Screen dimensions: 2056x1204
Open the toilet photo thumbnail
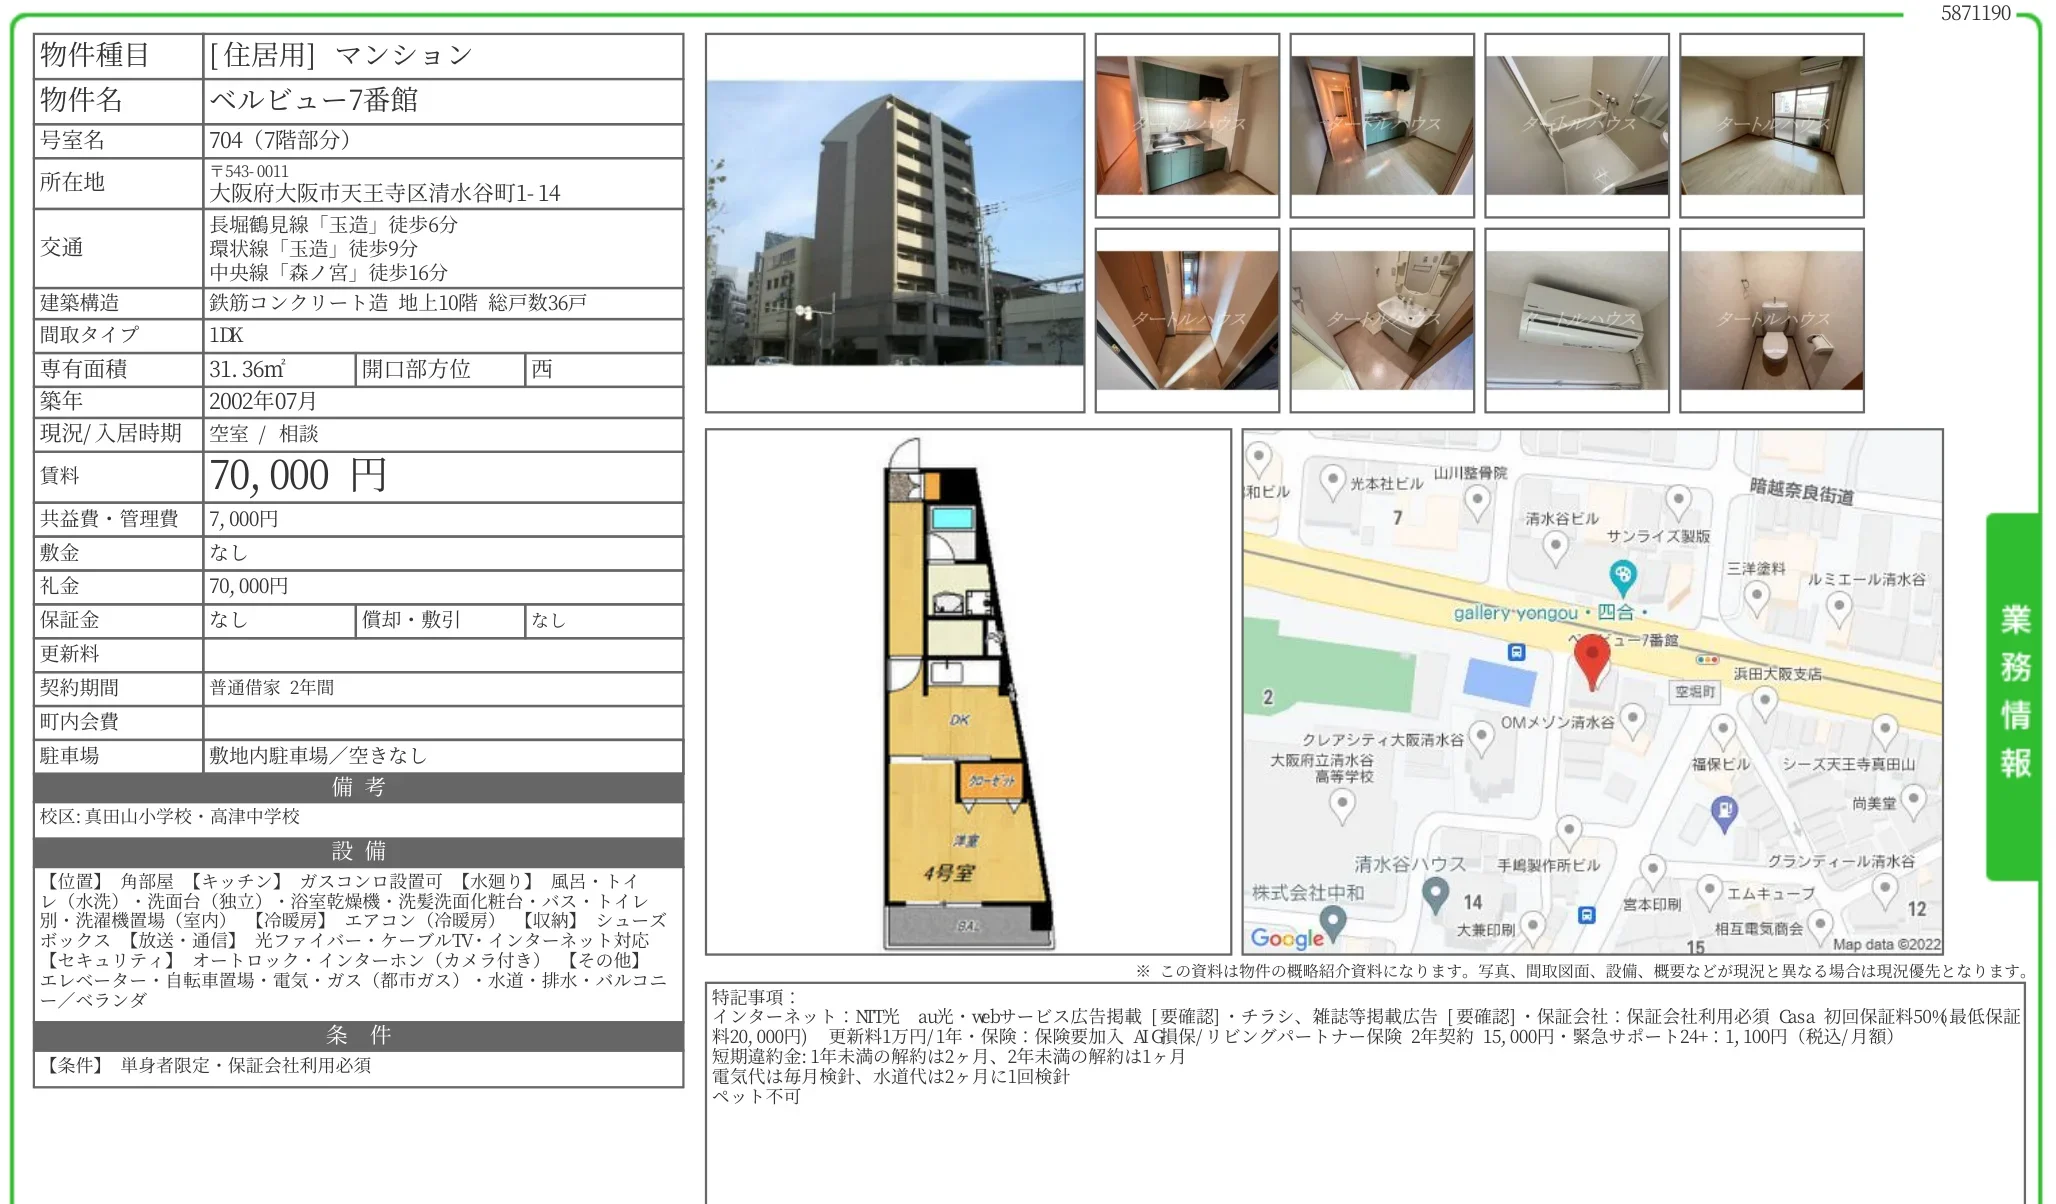[1771, 320]
